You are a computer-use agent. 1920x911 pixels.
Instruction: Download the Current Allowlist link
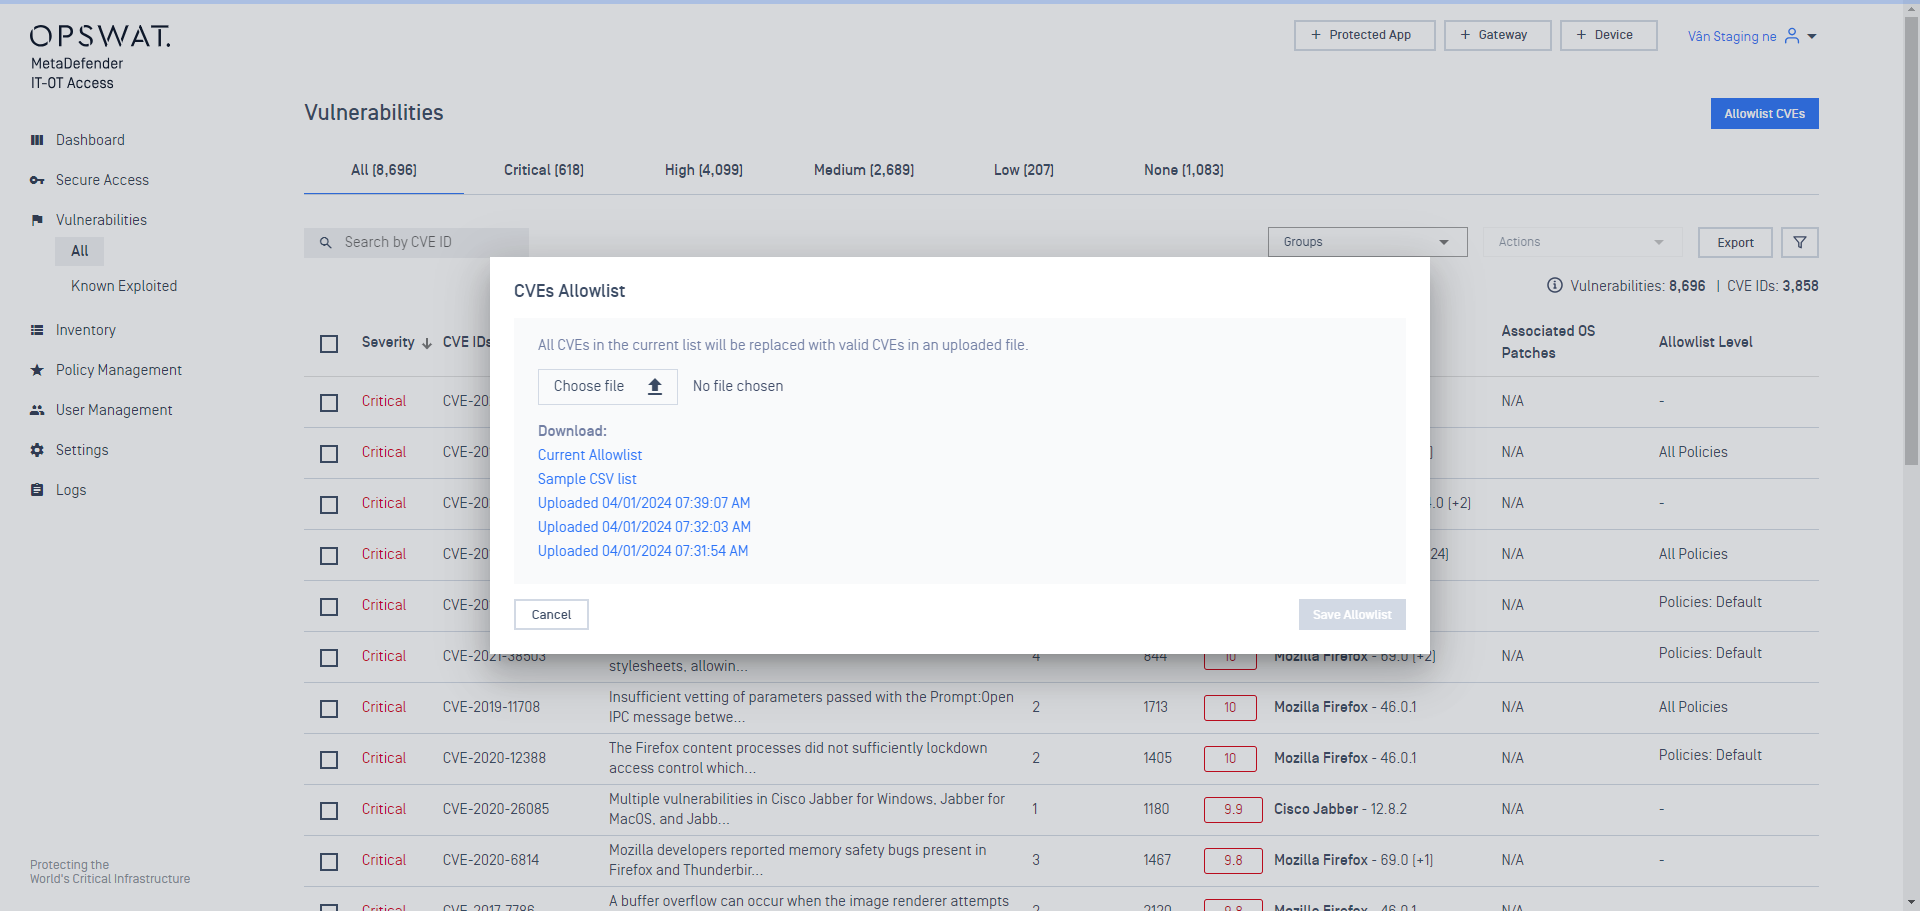pyautogui.click(x=590, y=455)
